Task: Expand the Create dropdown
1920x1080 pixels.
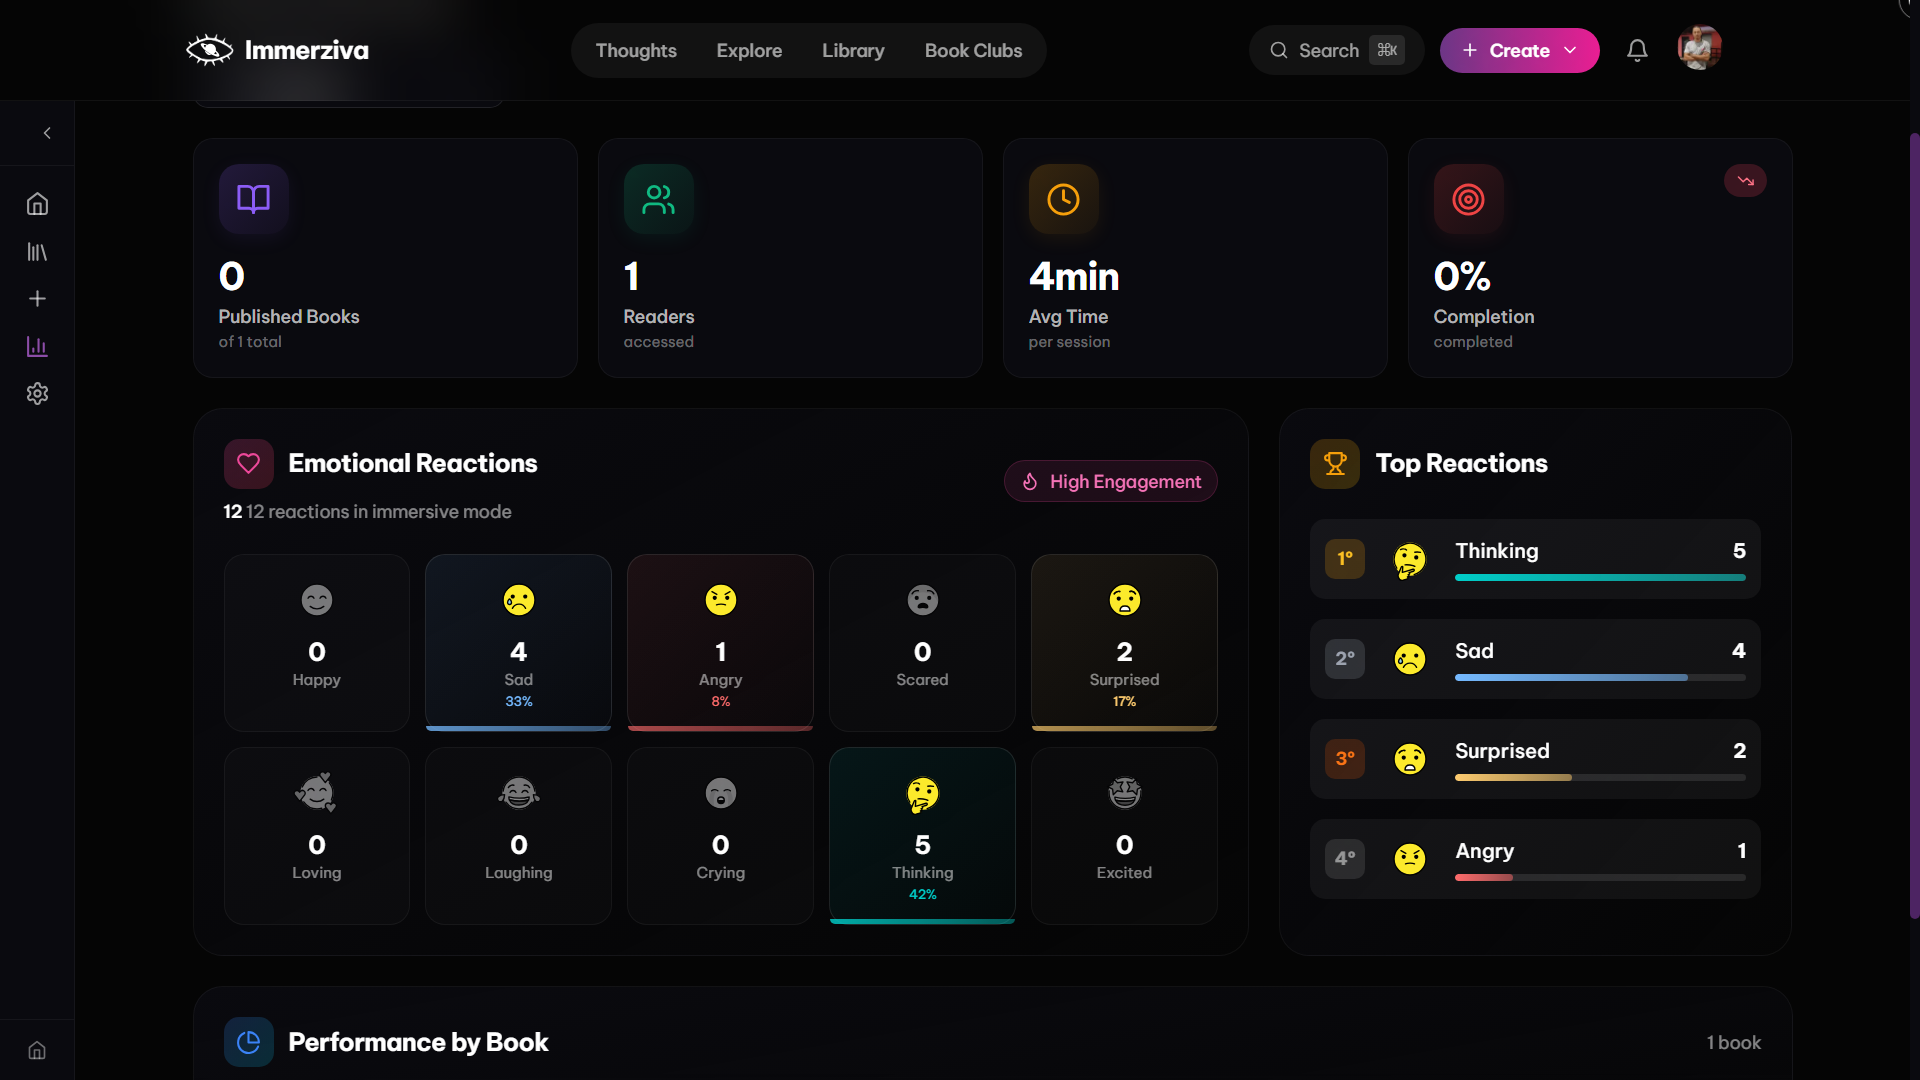Action: click(1519, 50)
